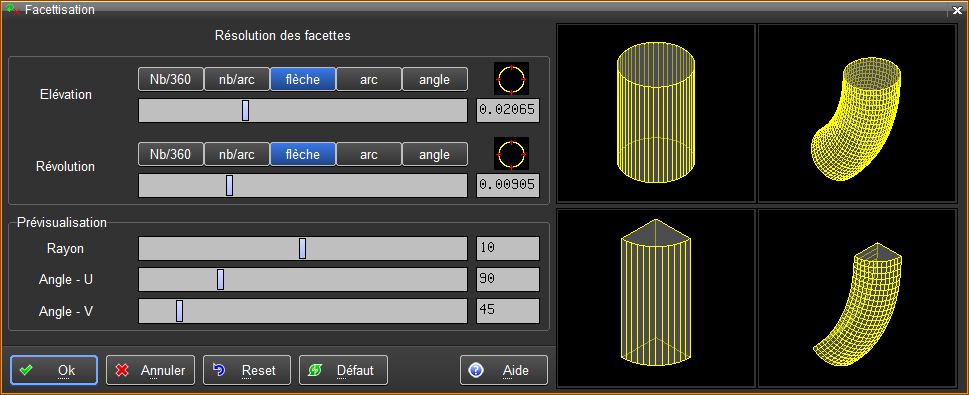969x395 pixels.
Task: Click the red X icon on Annuler
Action: point(122,370)
